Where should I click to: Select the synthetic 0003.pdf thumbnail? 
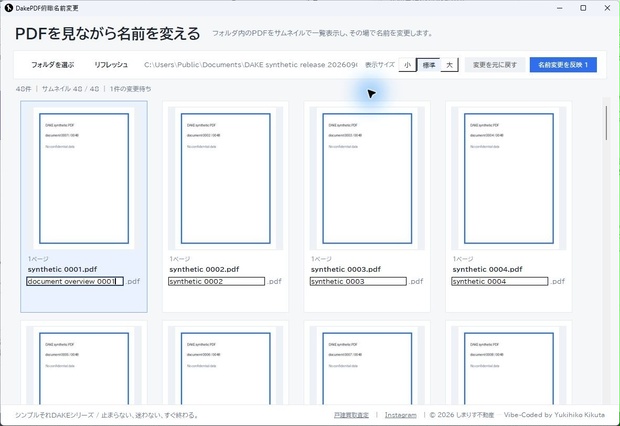(x=367, y=178)
